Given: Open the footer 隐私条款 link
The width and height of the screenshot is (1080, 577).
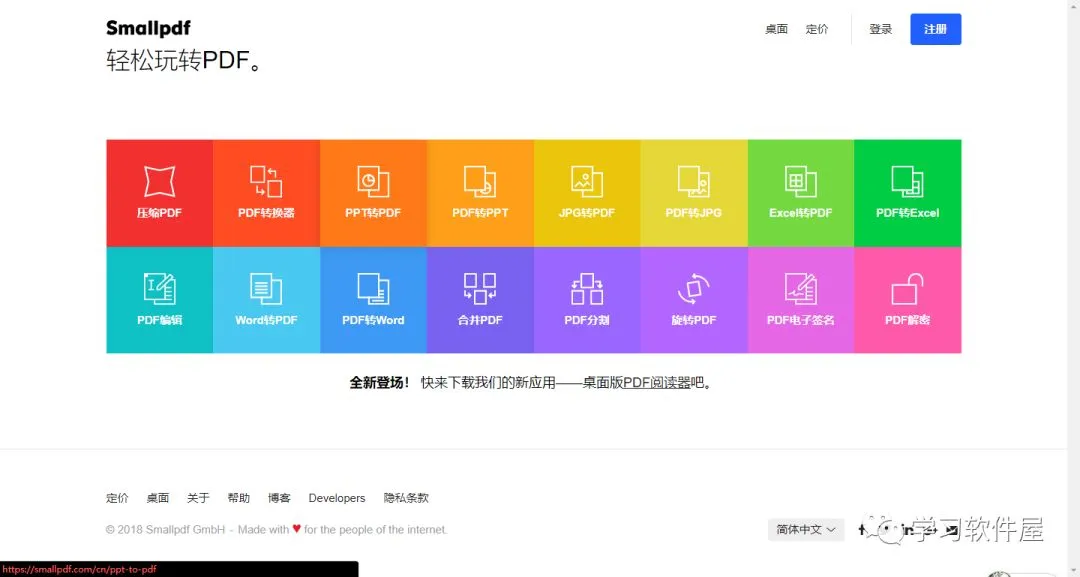Looking at the screenshot, I should coord(406,498).
